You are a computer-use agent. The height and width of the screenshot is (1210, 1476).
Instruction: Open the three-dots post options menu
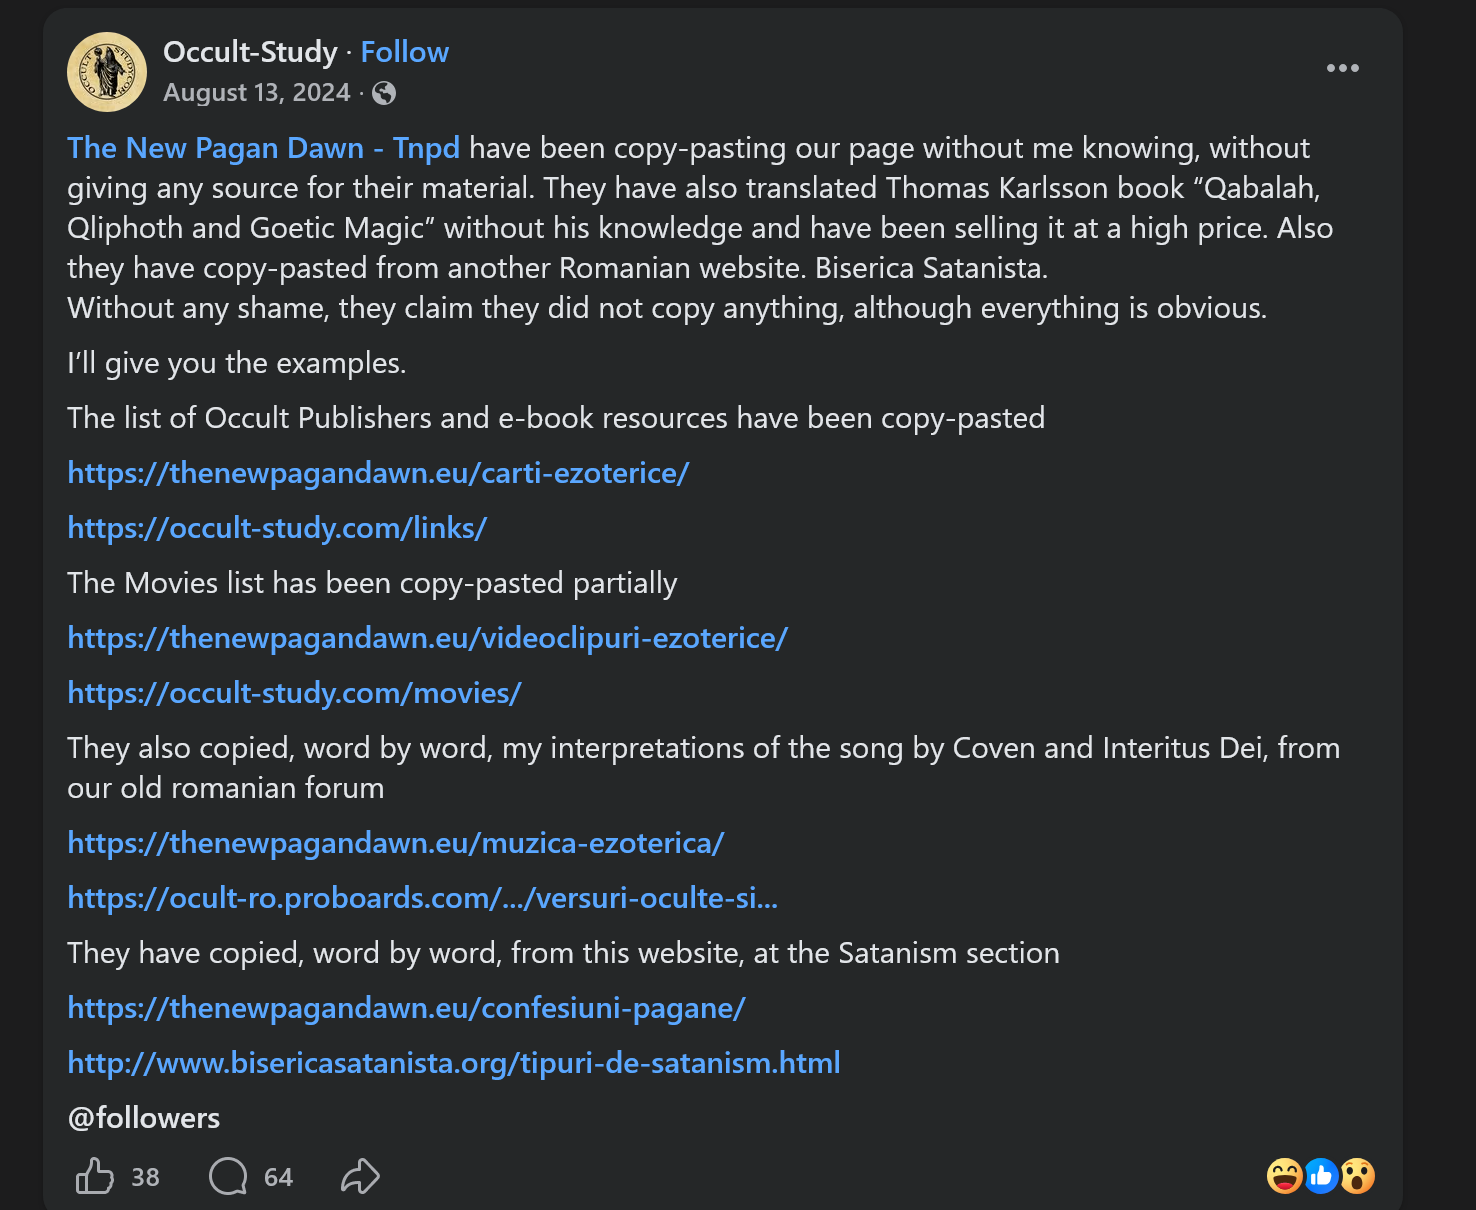(1342, 68)
